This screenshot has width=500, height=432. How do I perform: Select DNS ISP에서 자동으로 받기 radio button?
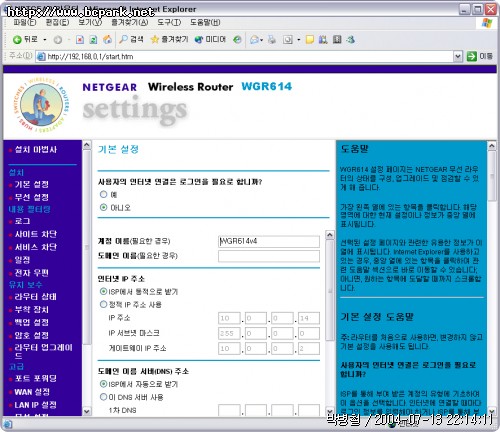pos(103,384)
